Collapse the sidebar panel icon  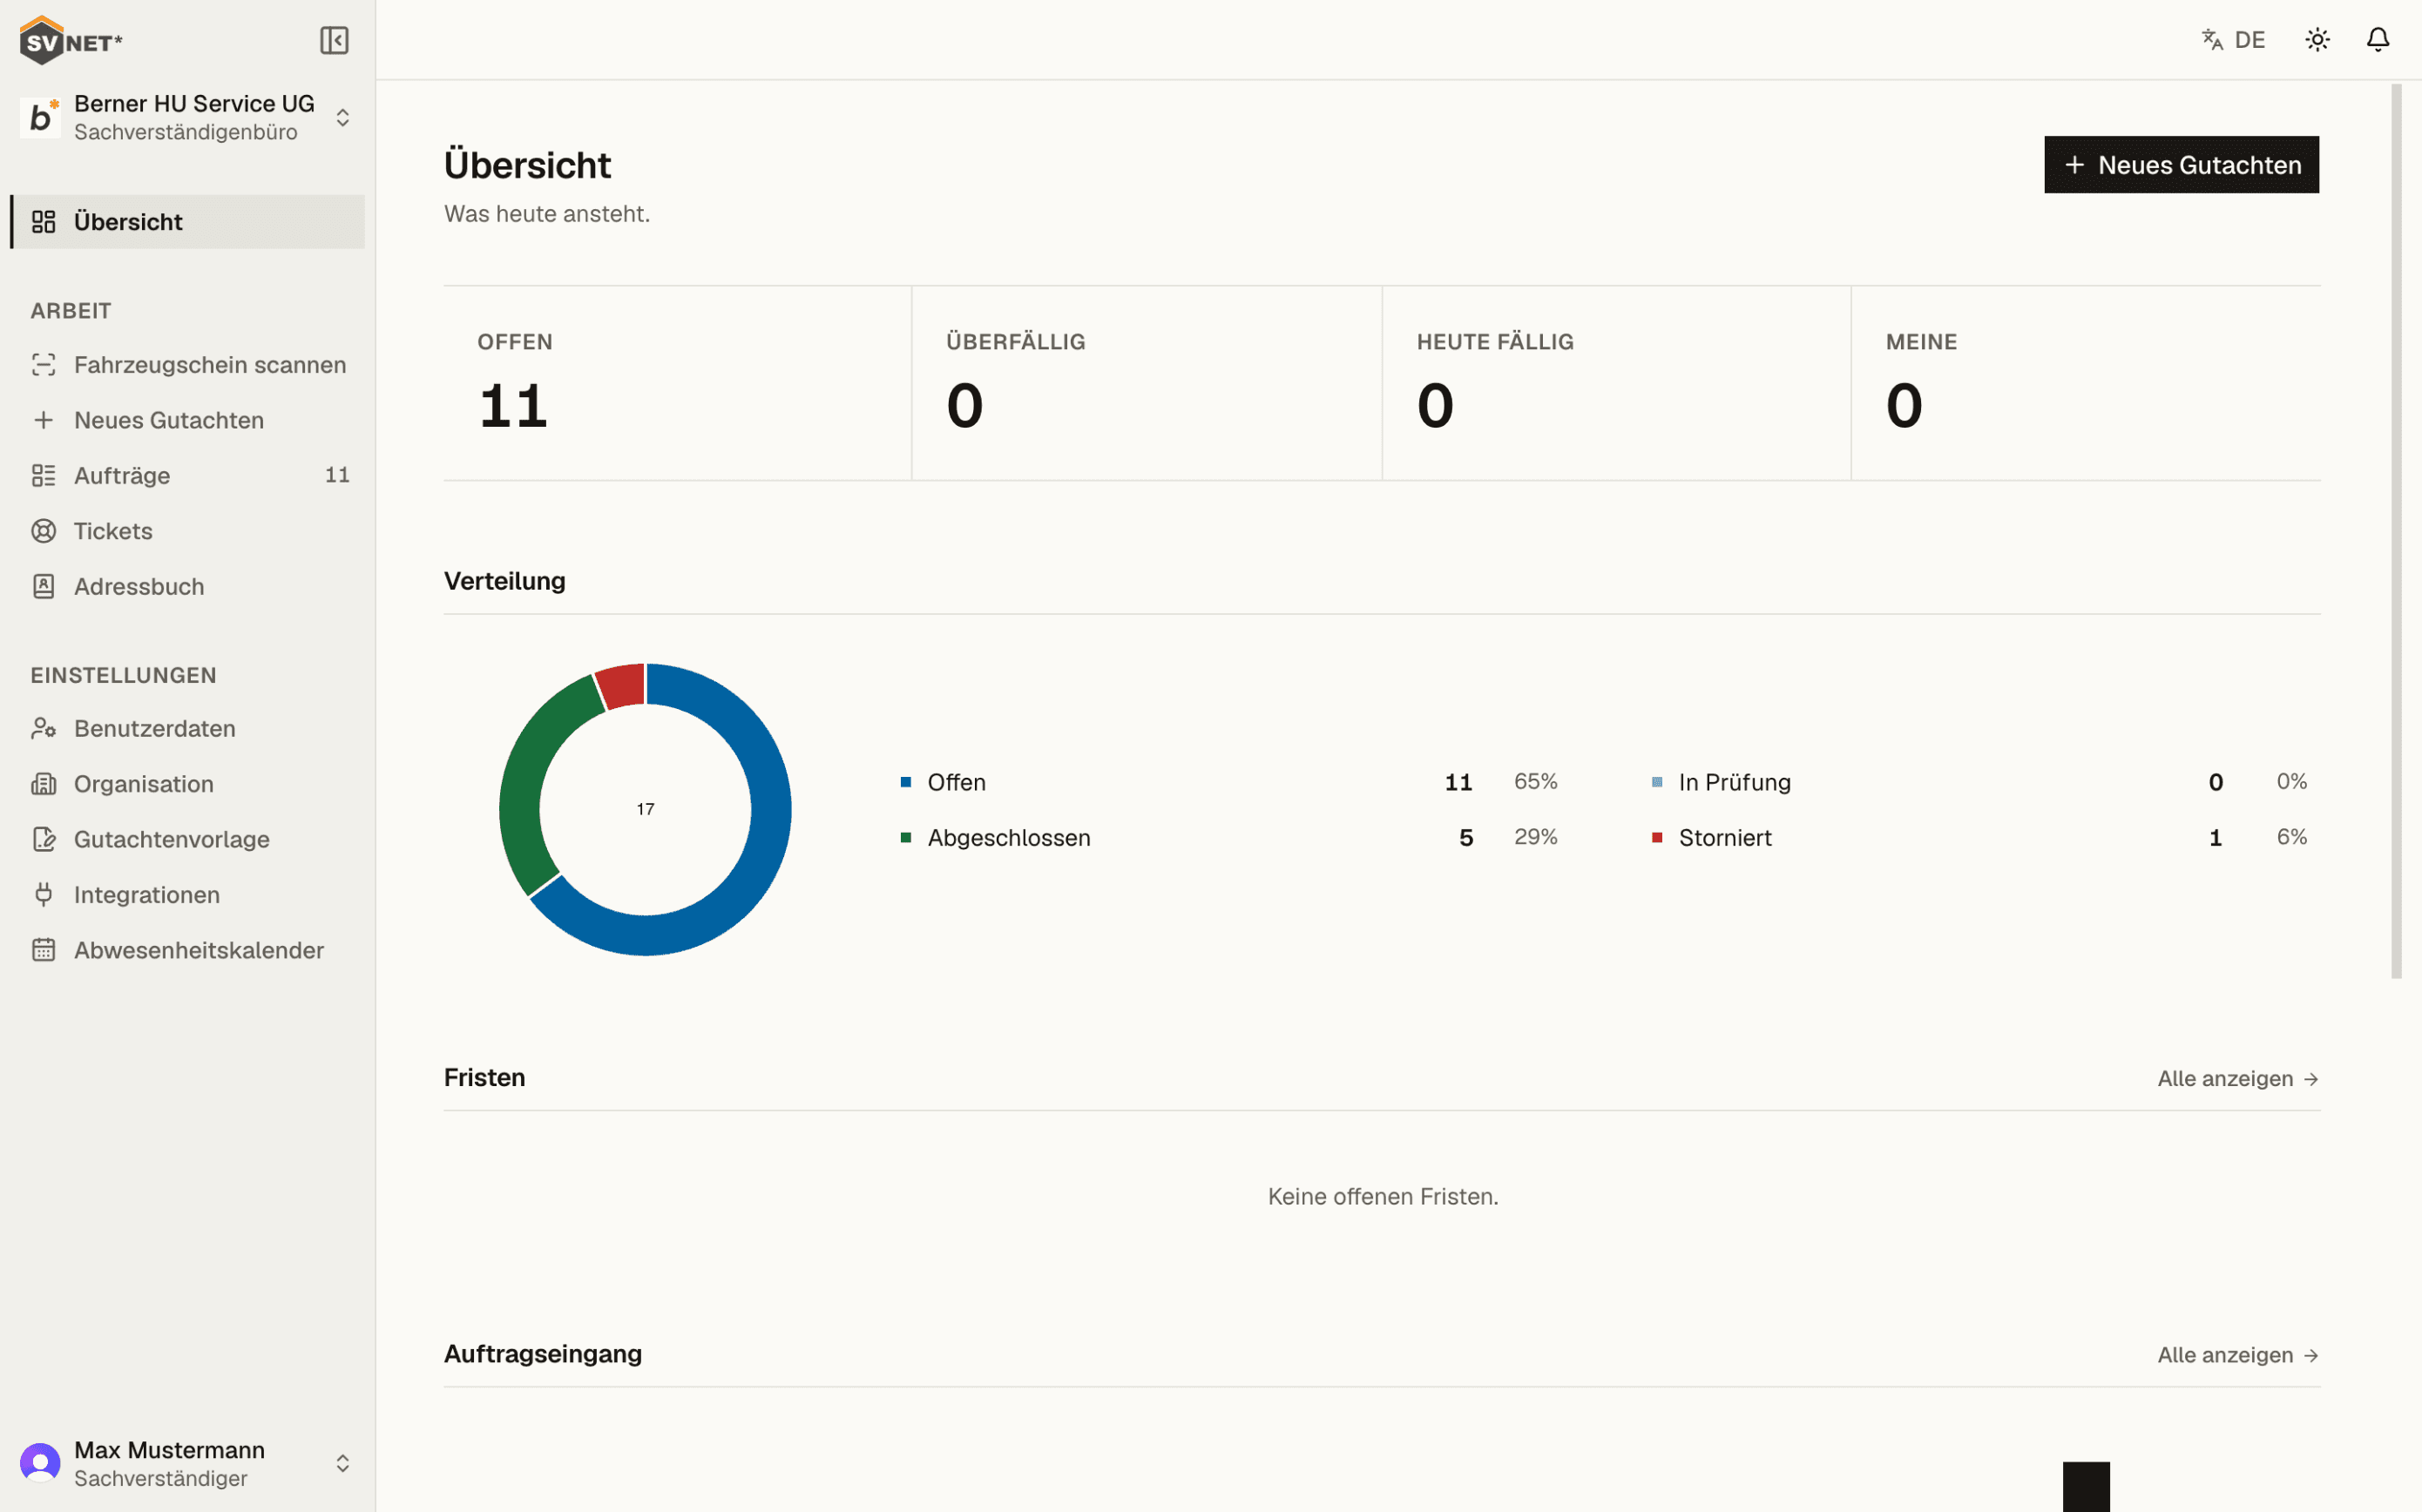click(x=334, y=40)
